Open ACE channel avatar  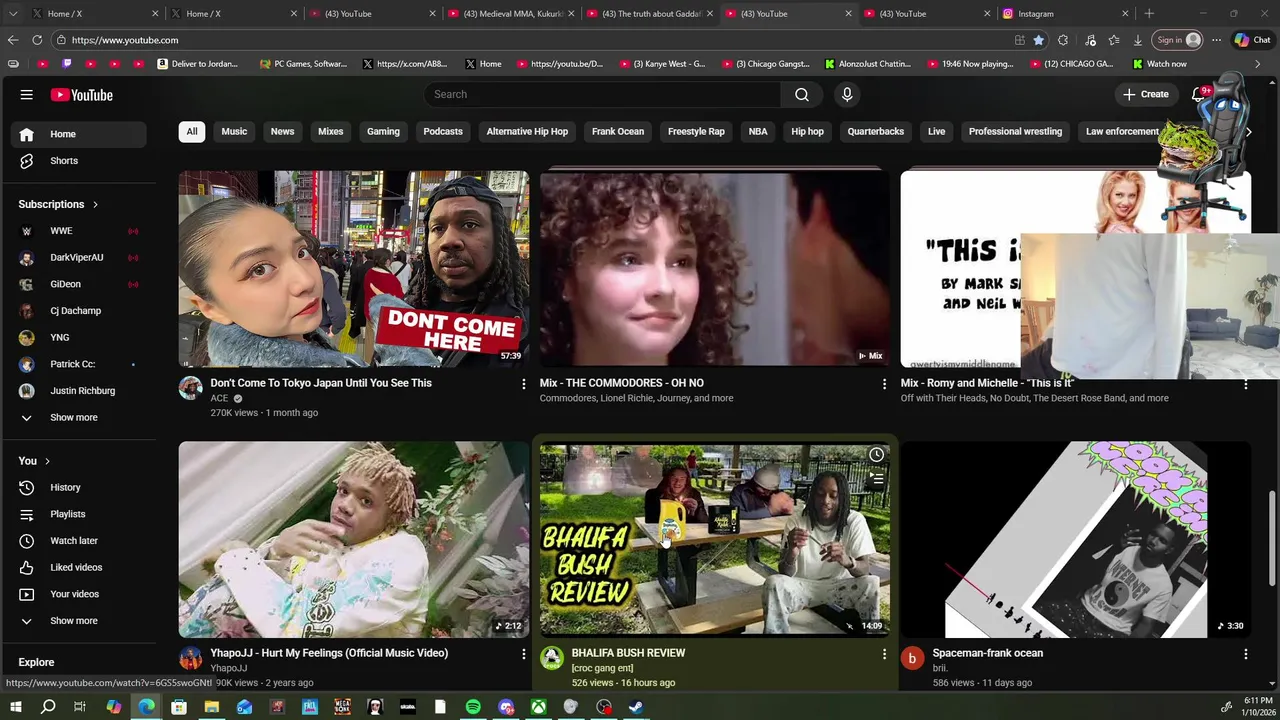(x=190, y=388)
